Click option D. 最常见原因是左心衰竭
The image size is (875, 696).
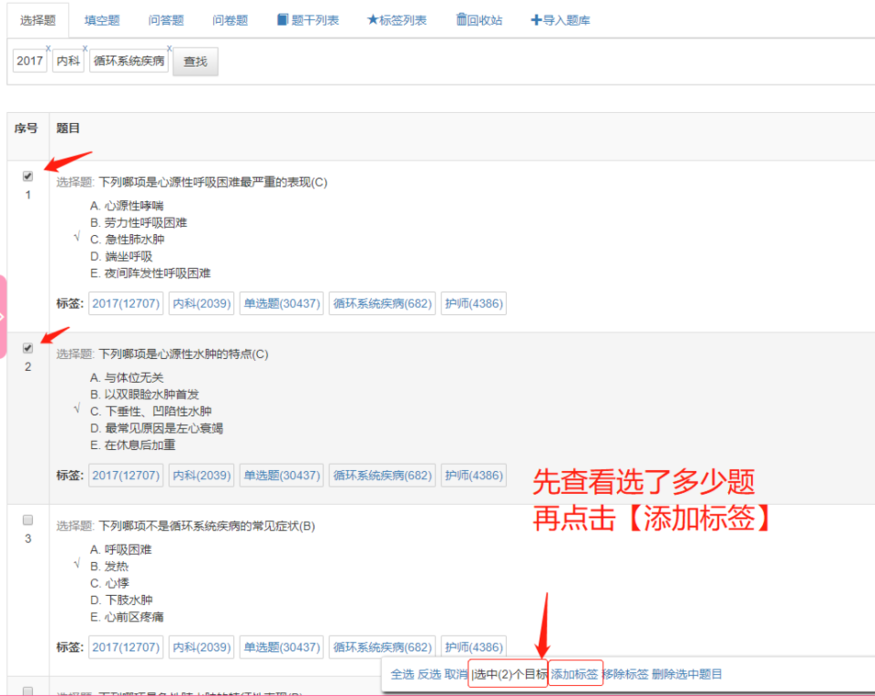point(157,428)
